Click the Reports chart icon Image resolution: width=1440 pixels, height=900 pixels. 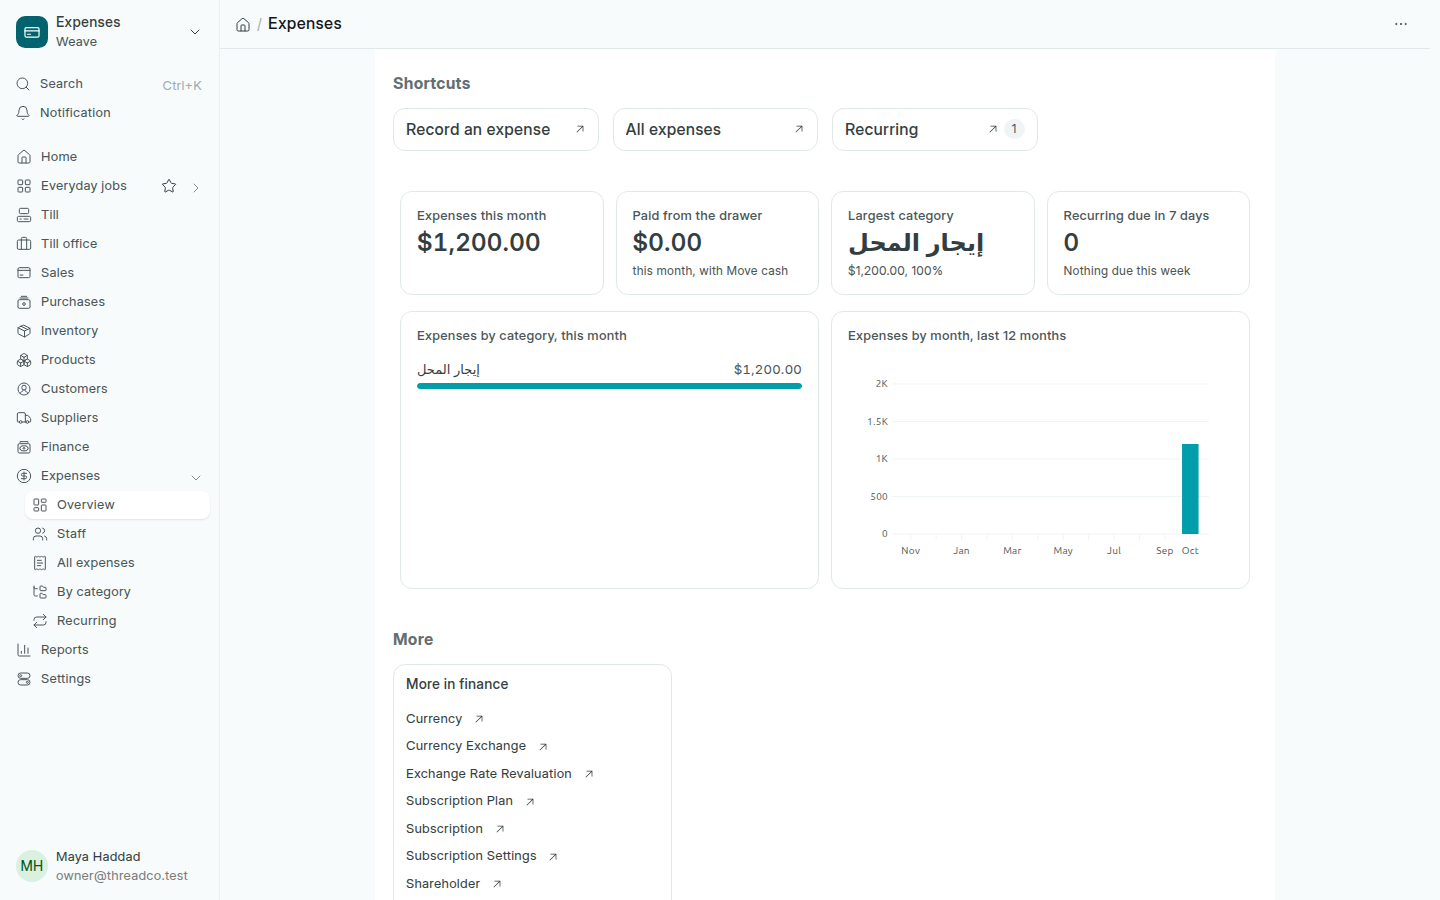24,650
